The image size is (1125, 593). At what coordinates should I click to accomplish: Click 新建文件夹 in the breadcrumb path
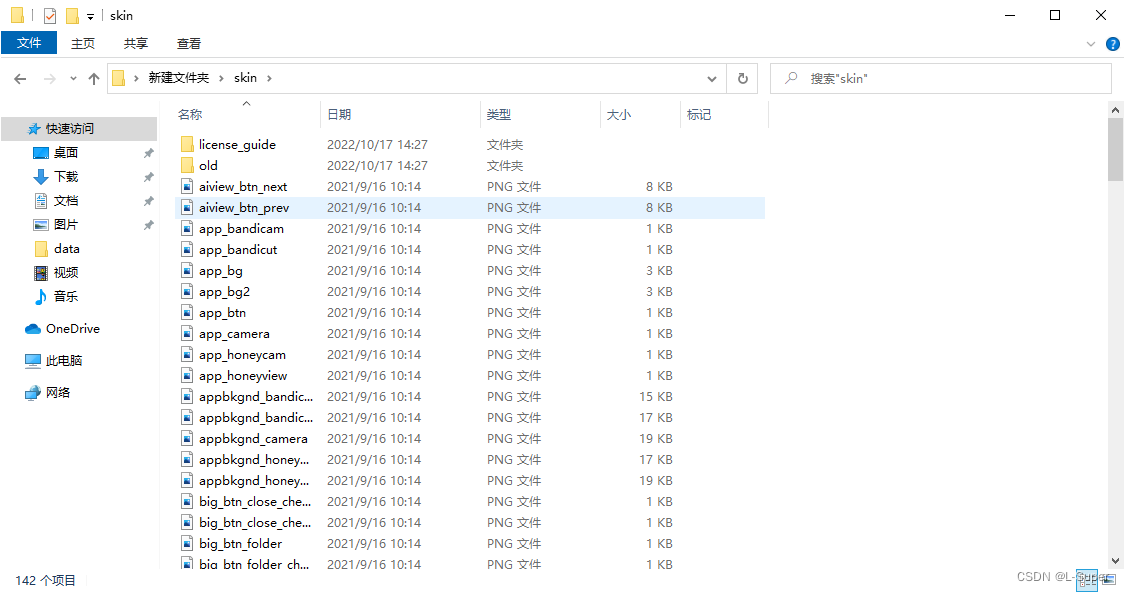point(179,78)
